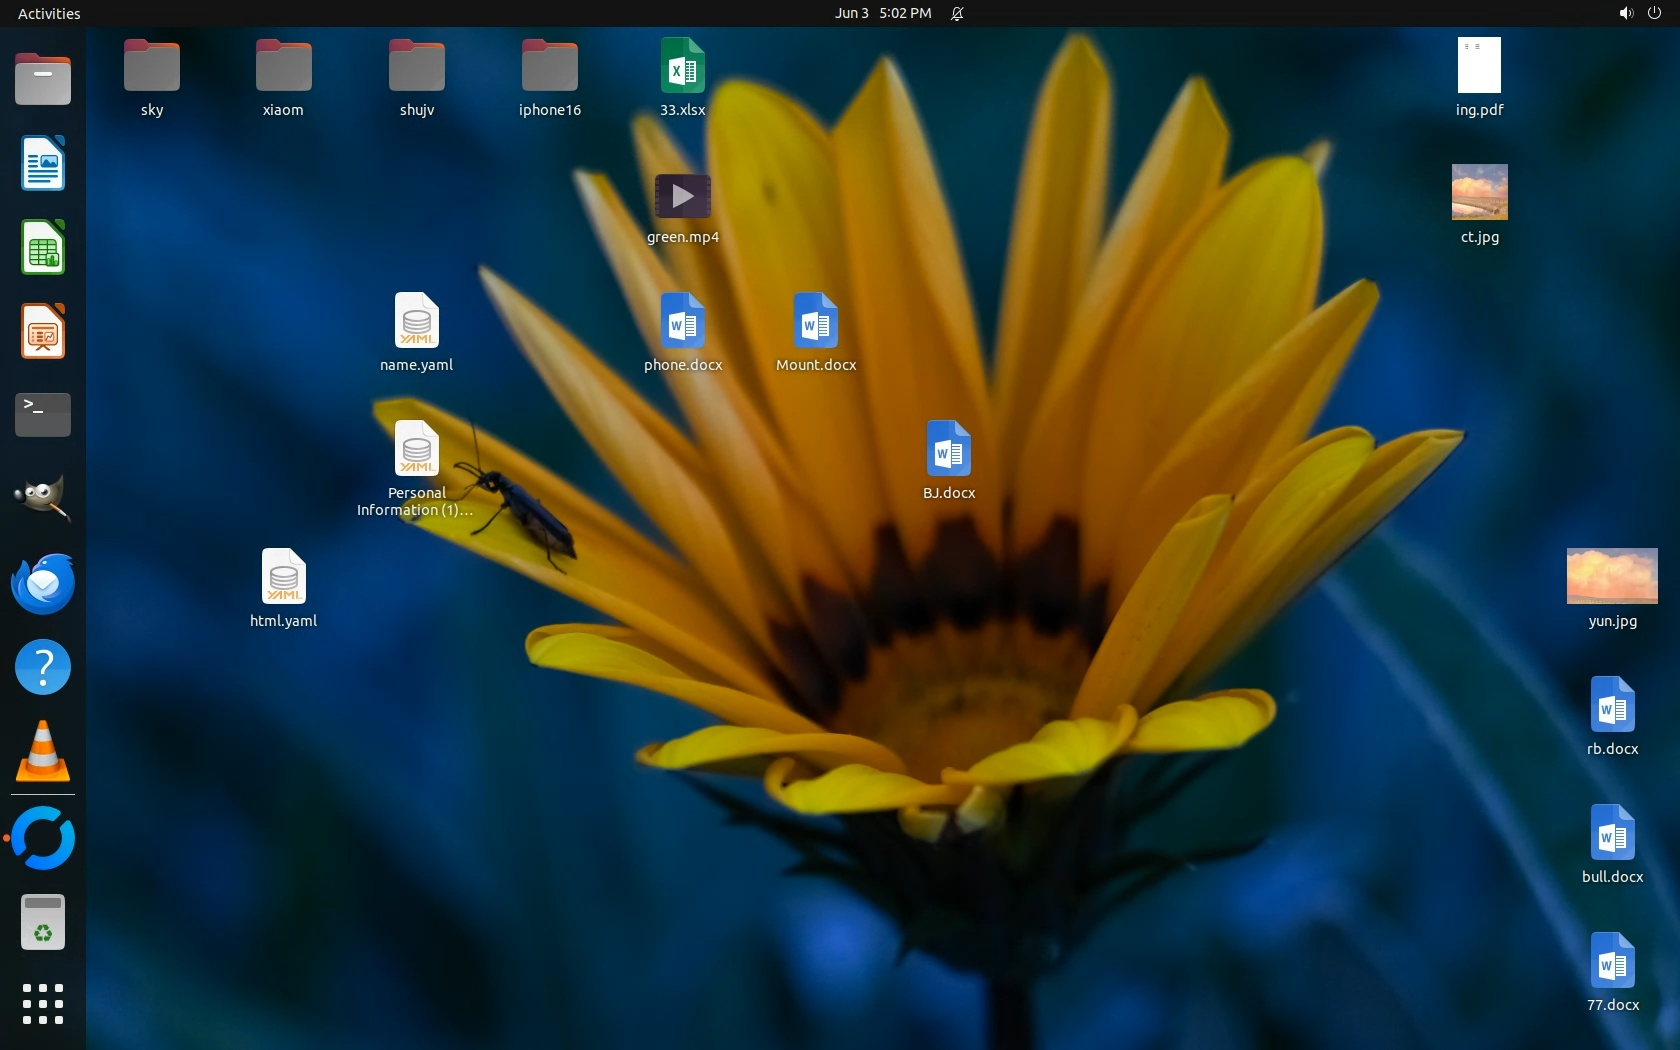The width and height of the screenshot is (1680, 1050).
Task: Click the Activities button
Action: [49, 13]
